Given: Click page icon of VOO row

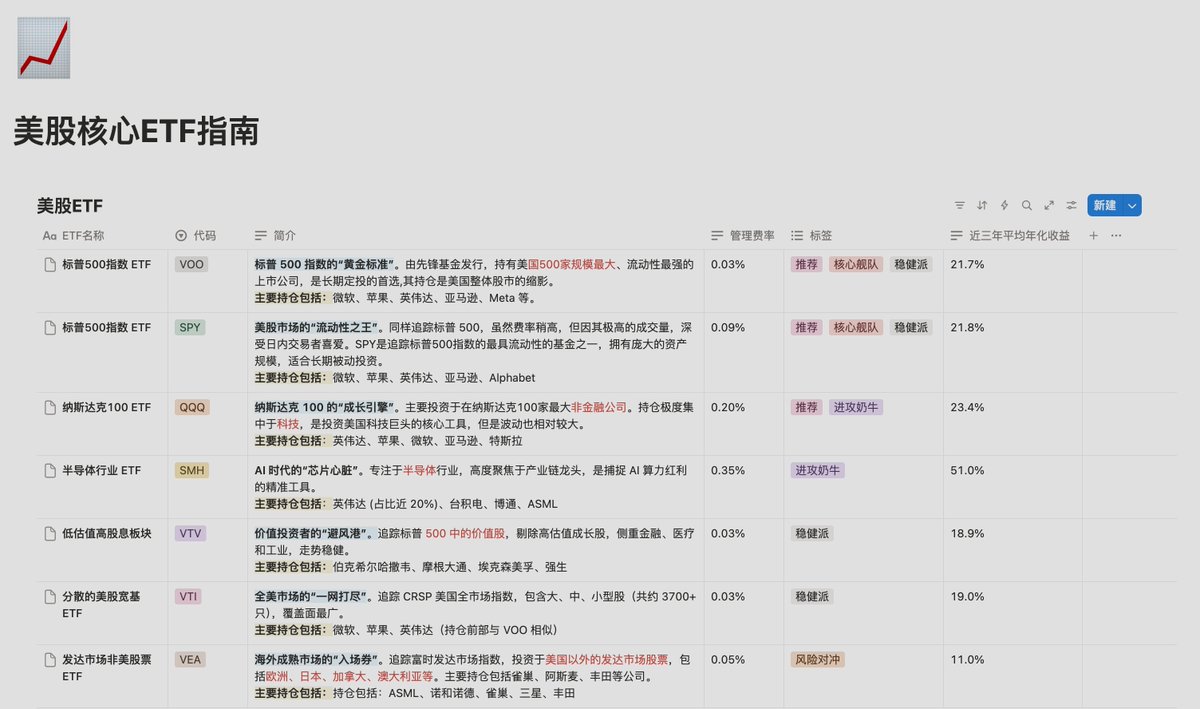Looking at the screenshot, I should tap(50, 265).
